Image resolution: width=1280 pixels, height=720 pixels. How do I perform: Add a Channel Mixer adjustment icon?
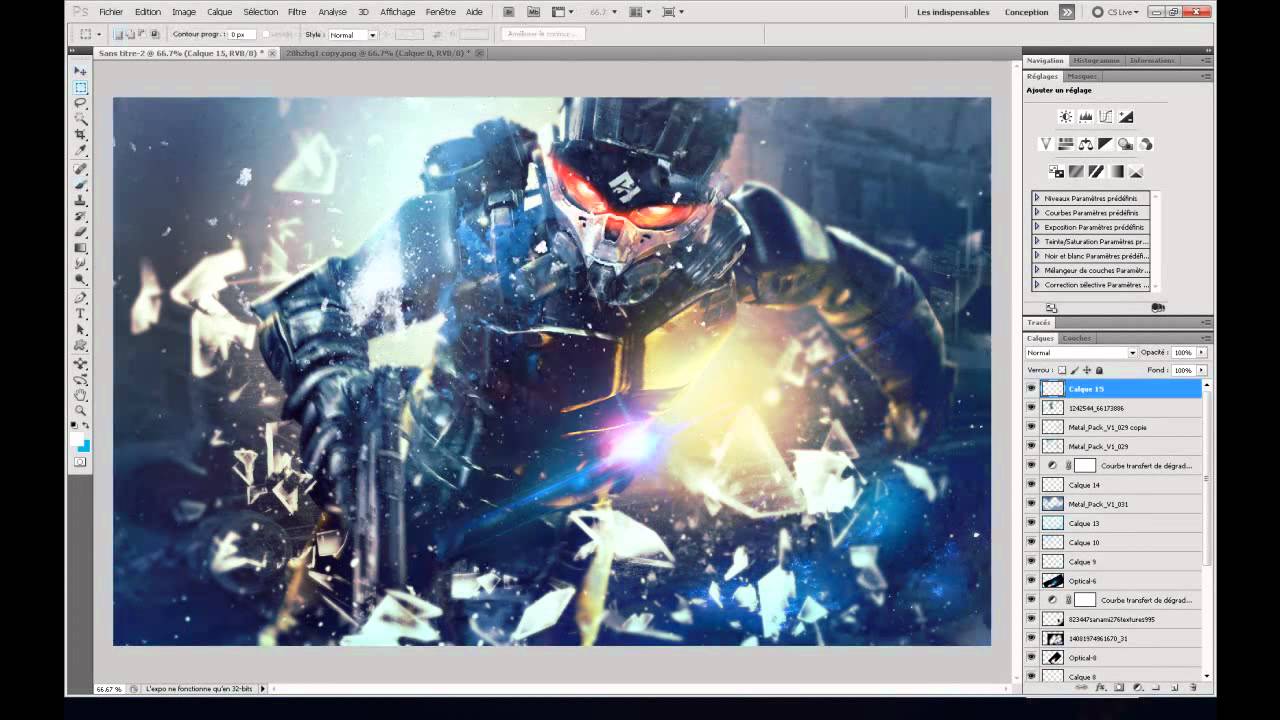point(1146,144)
